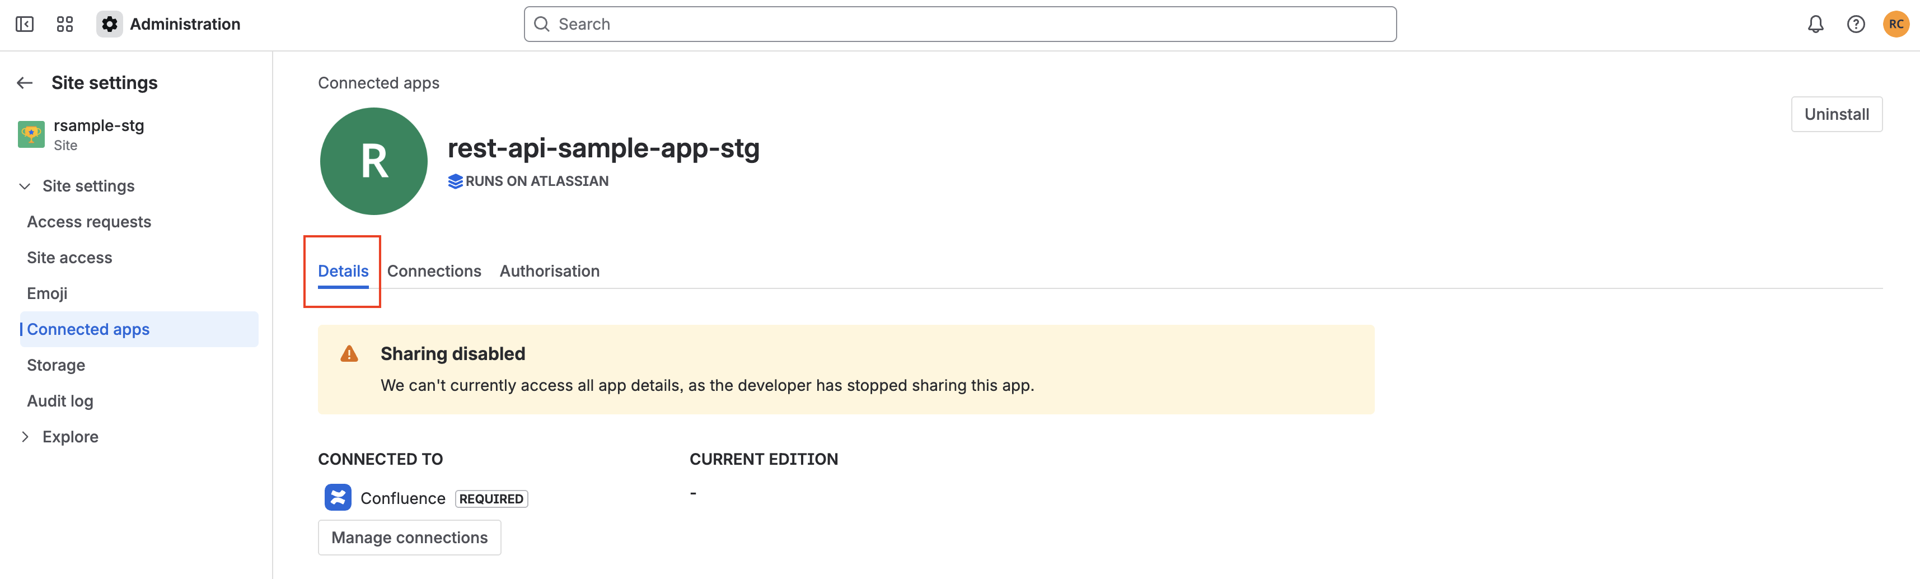The width and height of the screenshot is (1920, 579).
Task: Click the Uninstall button
Action: coord(1836,114)
